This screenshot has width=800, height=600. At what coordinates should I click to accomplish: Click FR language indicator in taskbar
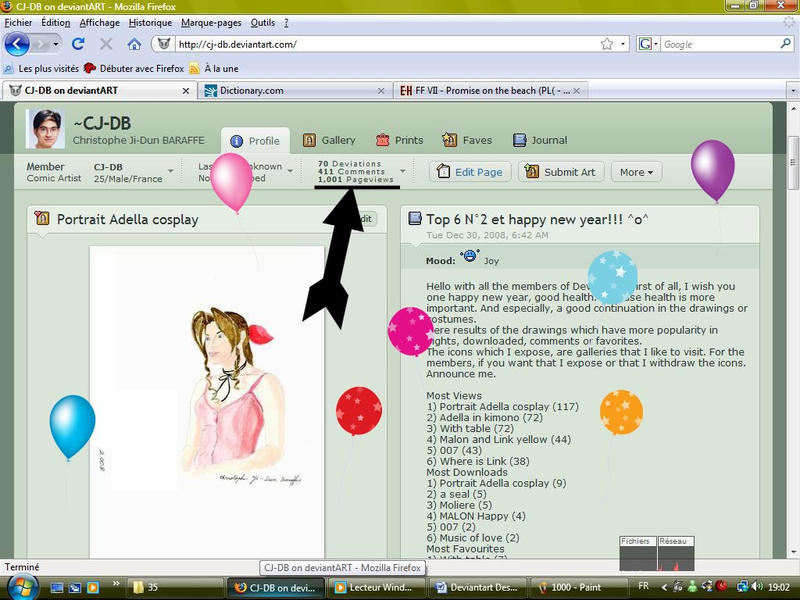tap(644, 586)
